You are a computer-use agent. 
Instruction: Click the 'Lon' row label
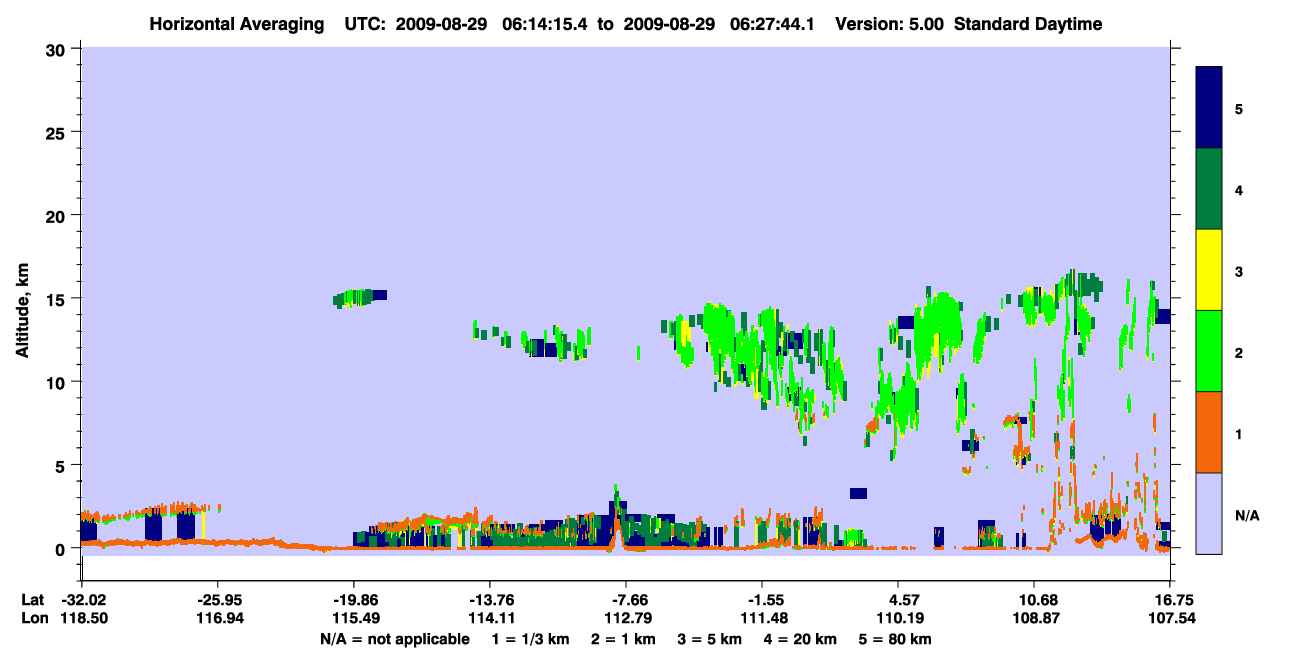click(33, 618)
